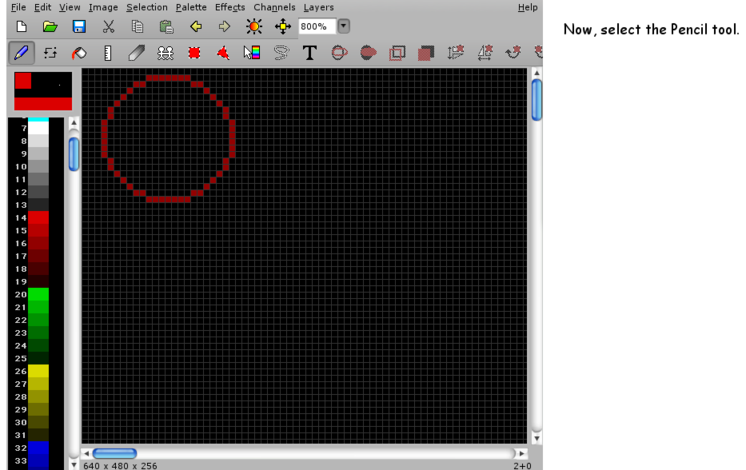Choose the Straight Line tool

tap(107, 52)
